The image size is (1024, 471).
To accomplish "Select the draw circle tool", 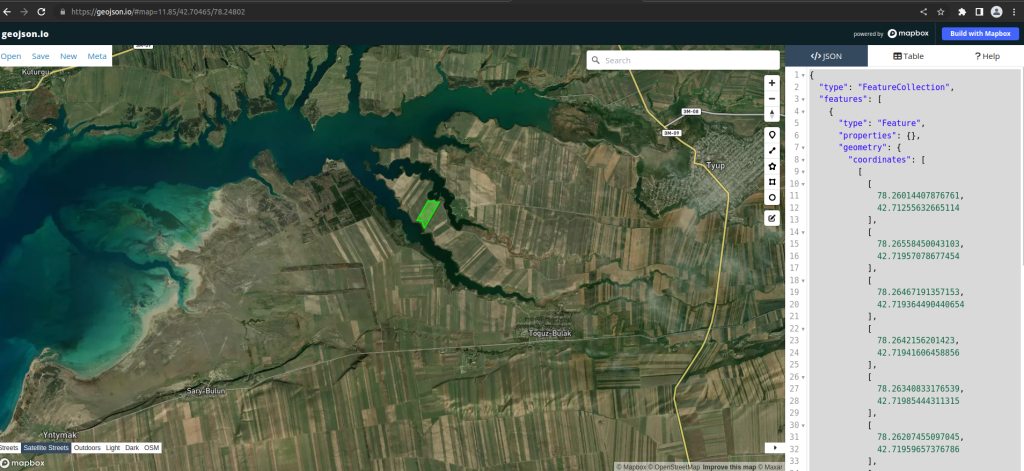I will tap(772, 197).
